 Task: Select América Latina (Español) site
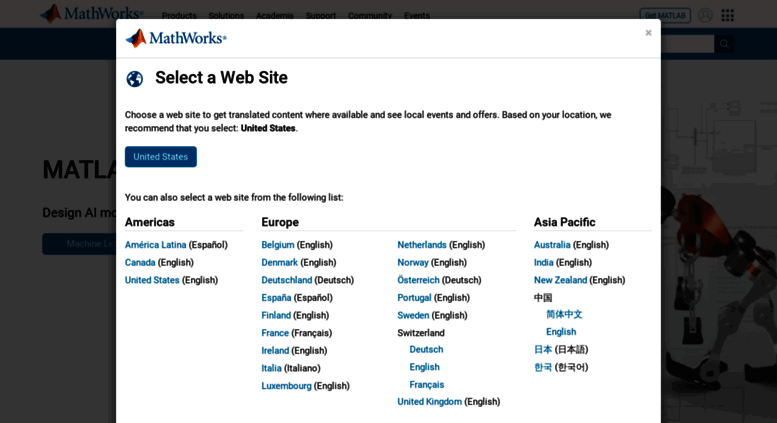[156, 245]
